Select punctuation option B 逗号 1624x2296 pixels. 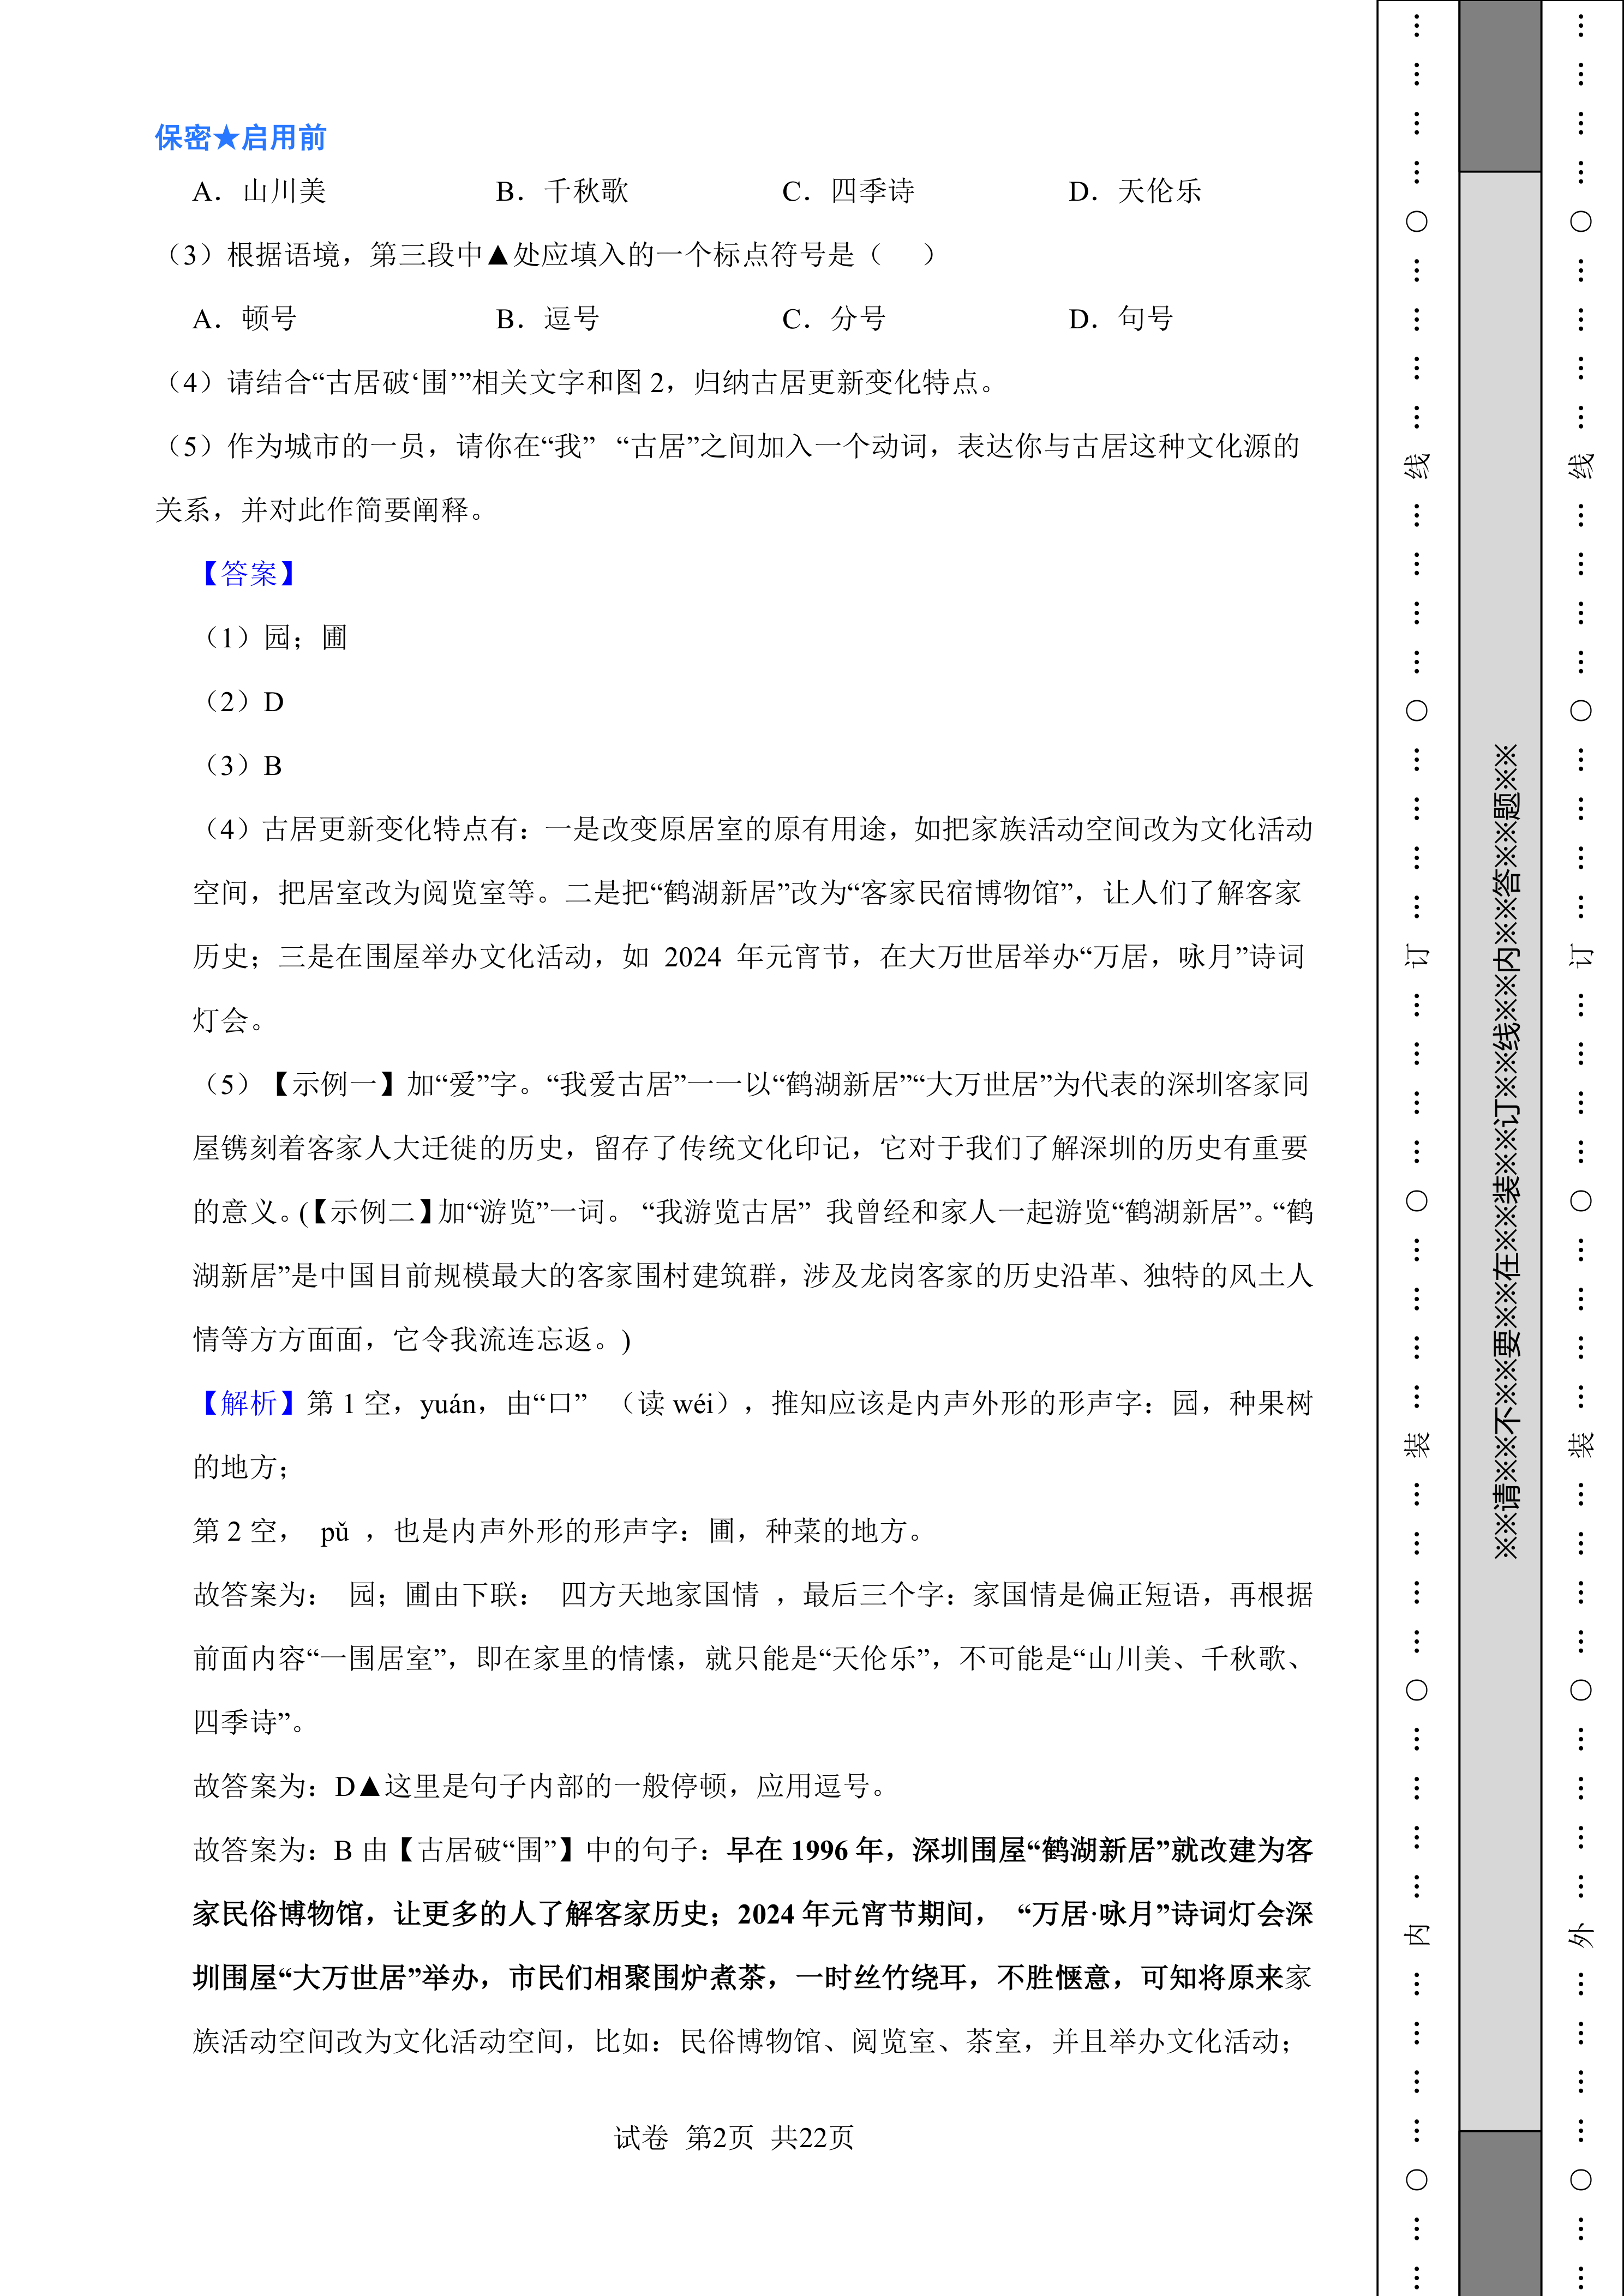tap(548, 319)
